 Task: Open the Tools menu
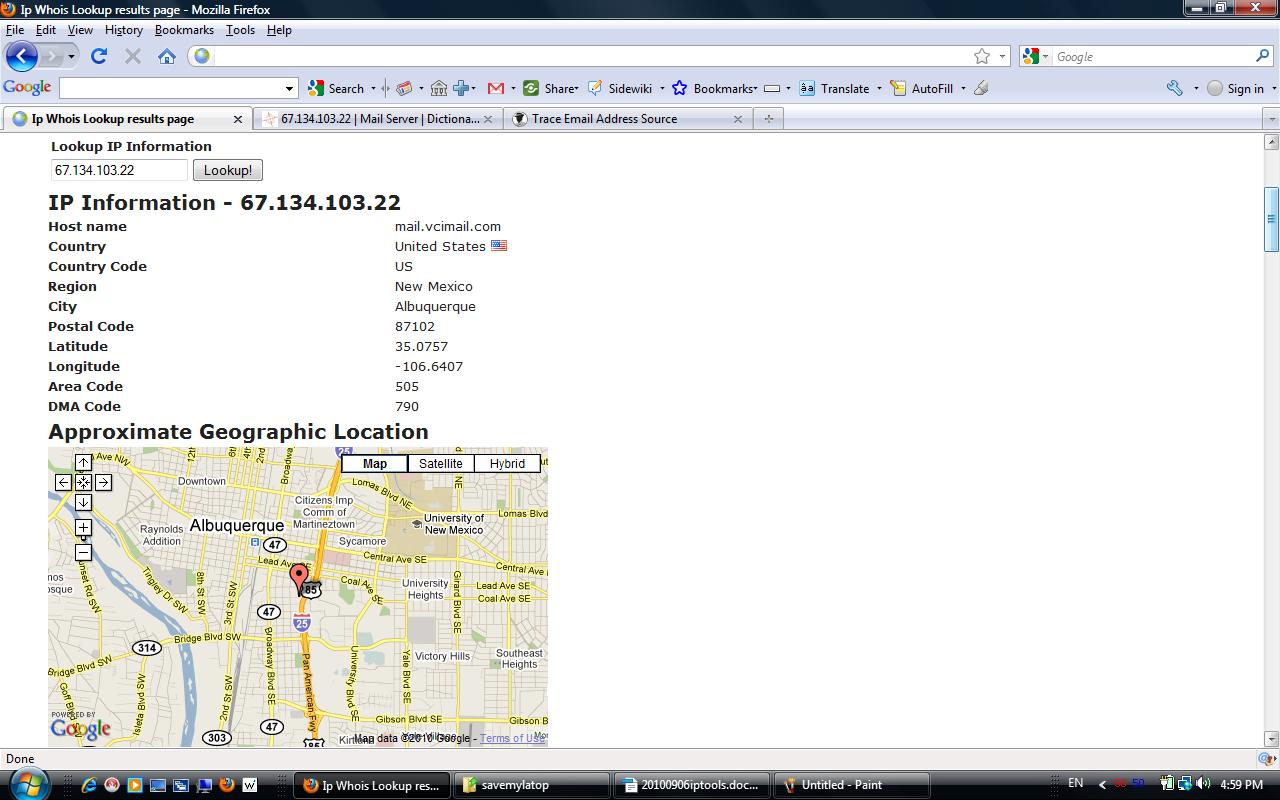coord(240,30)
